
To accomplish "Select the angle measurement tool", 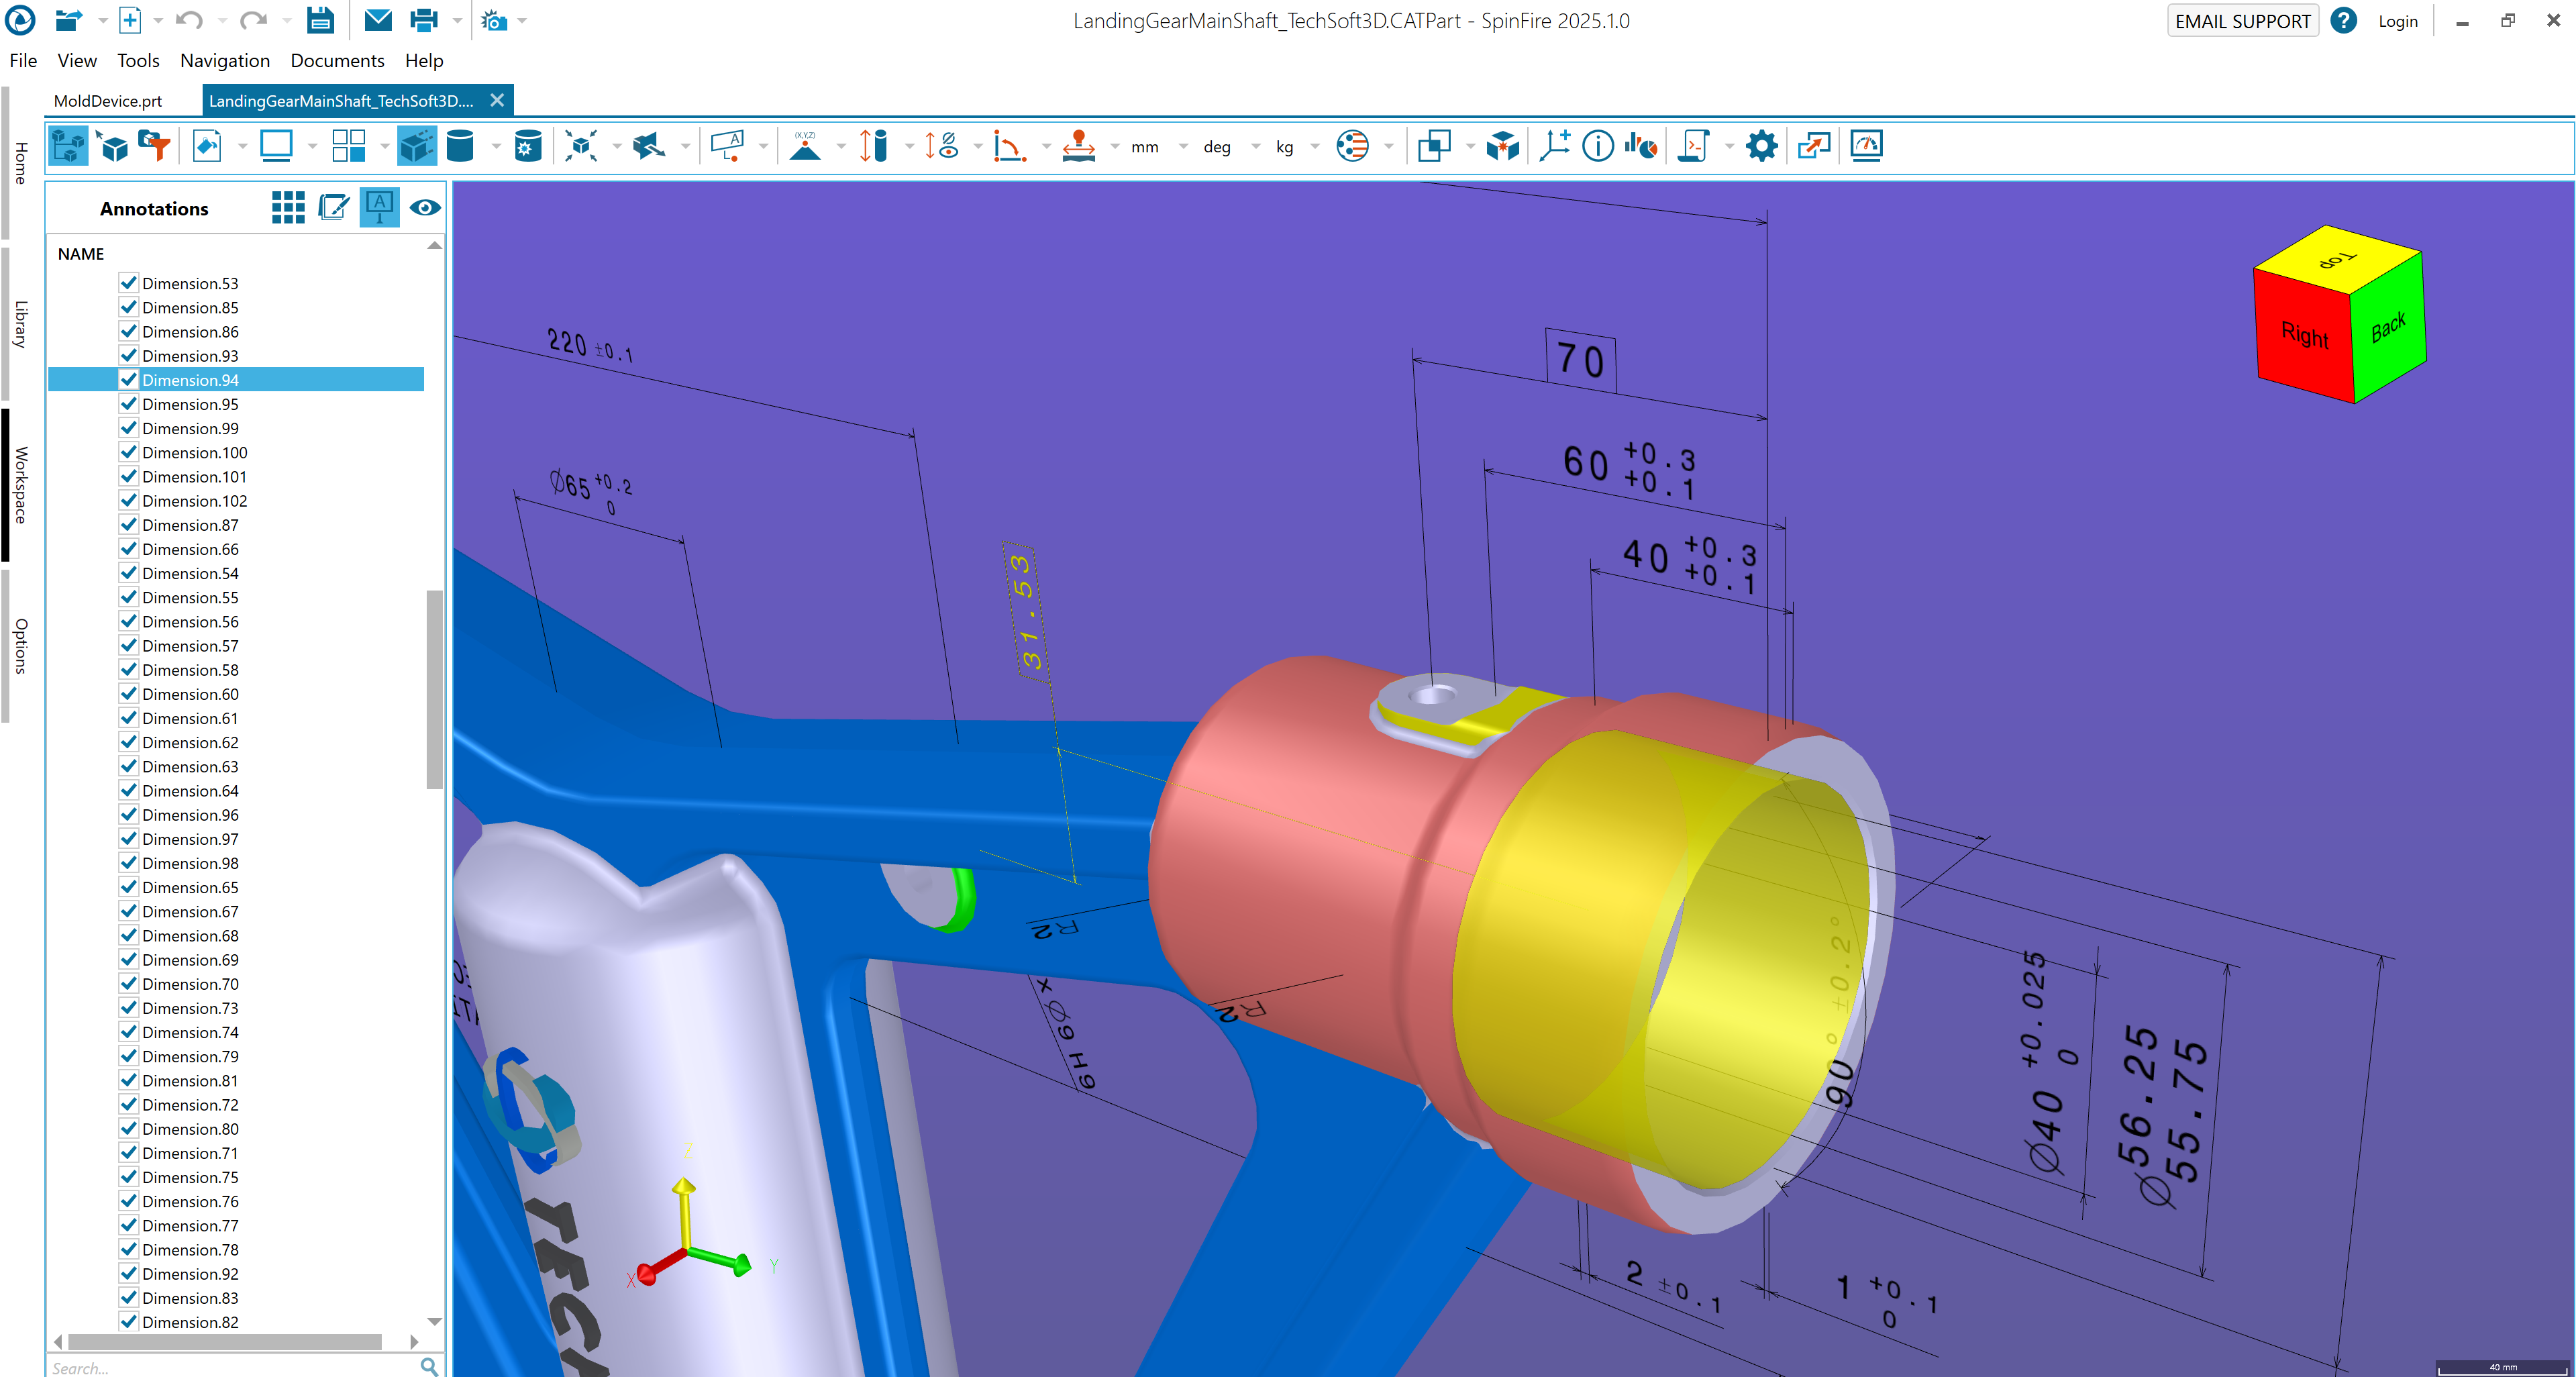I will [x=1009, y=146].
